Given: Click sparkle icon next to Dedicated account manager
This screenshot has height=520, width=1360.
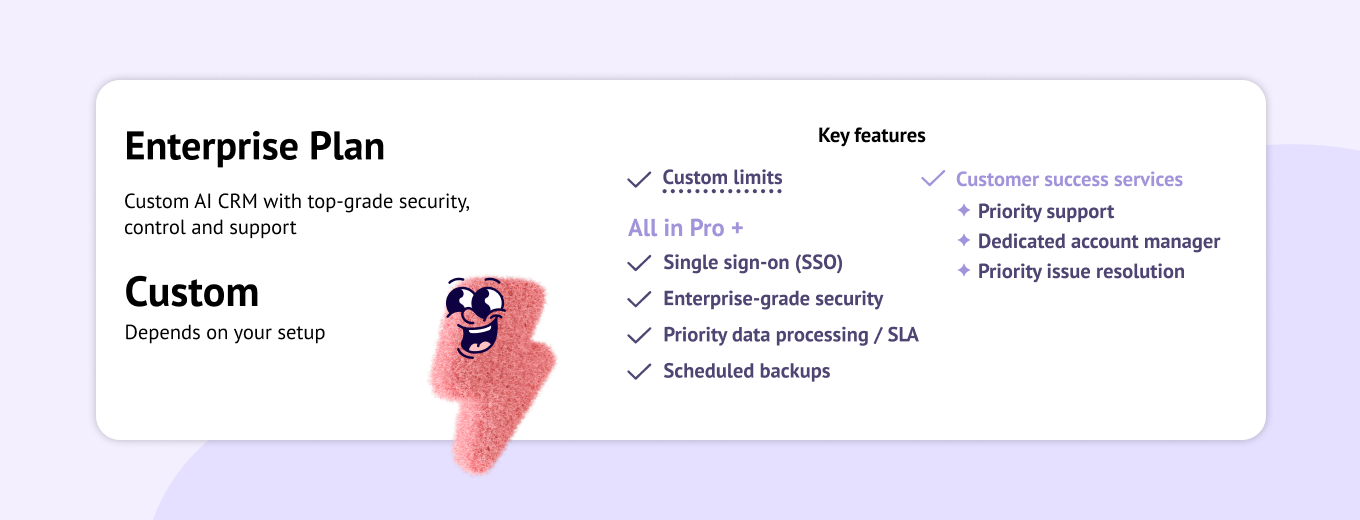Looking at the screenshot, I should click(964, 241).
